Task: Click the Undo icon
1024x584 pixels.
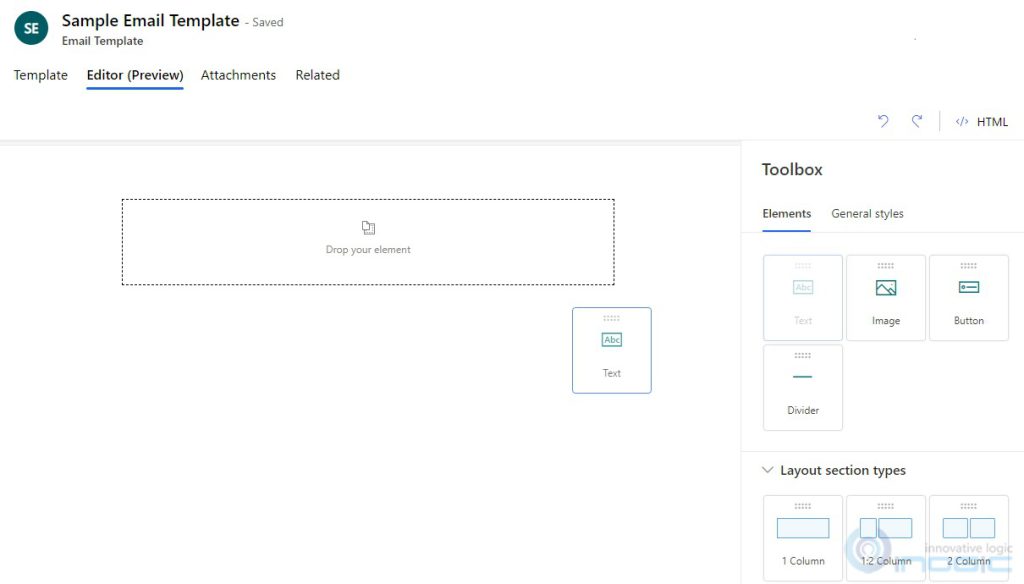Action: (x=882, y=121)
